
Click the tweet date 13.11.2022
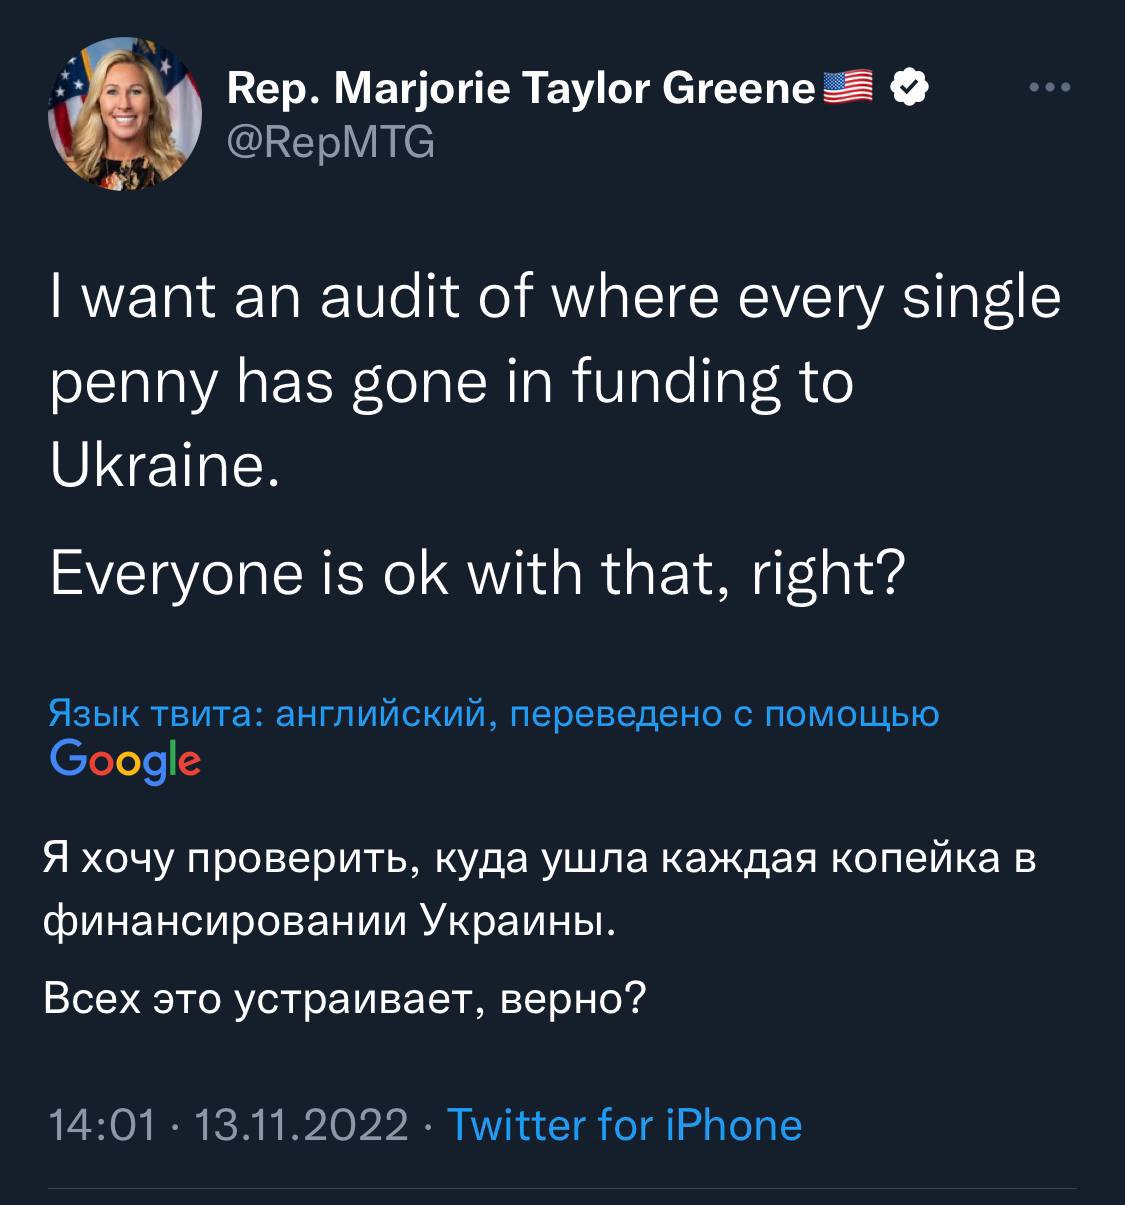[x=301, y=1125]
